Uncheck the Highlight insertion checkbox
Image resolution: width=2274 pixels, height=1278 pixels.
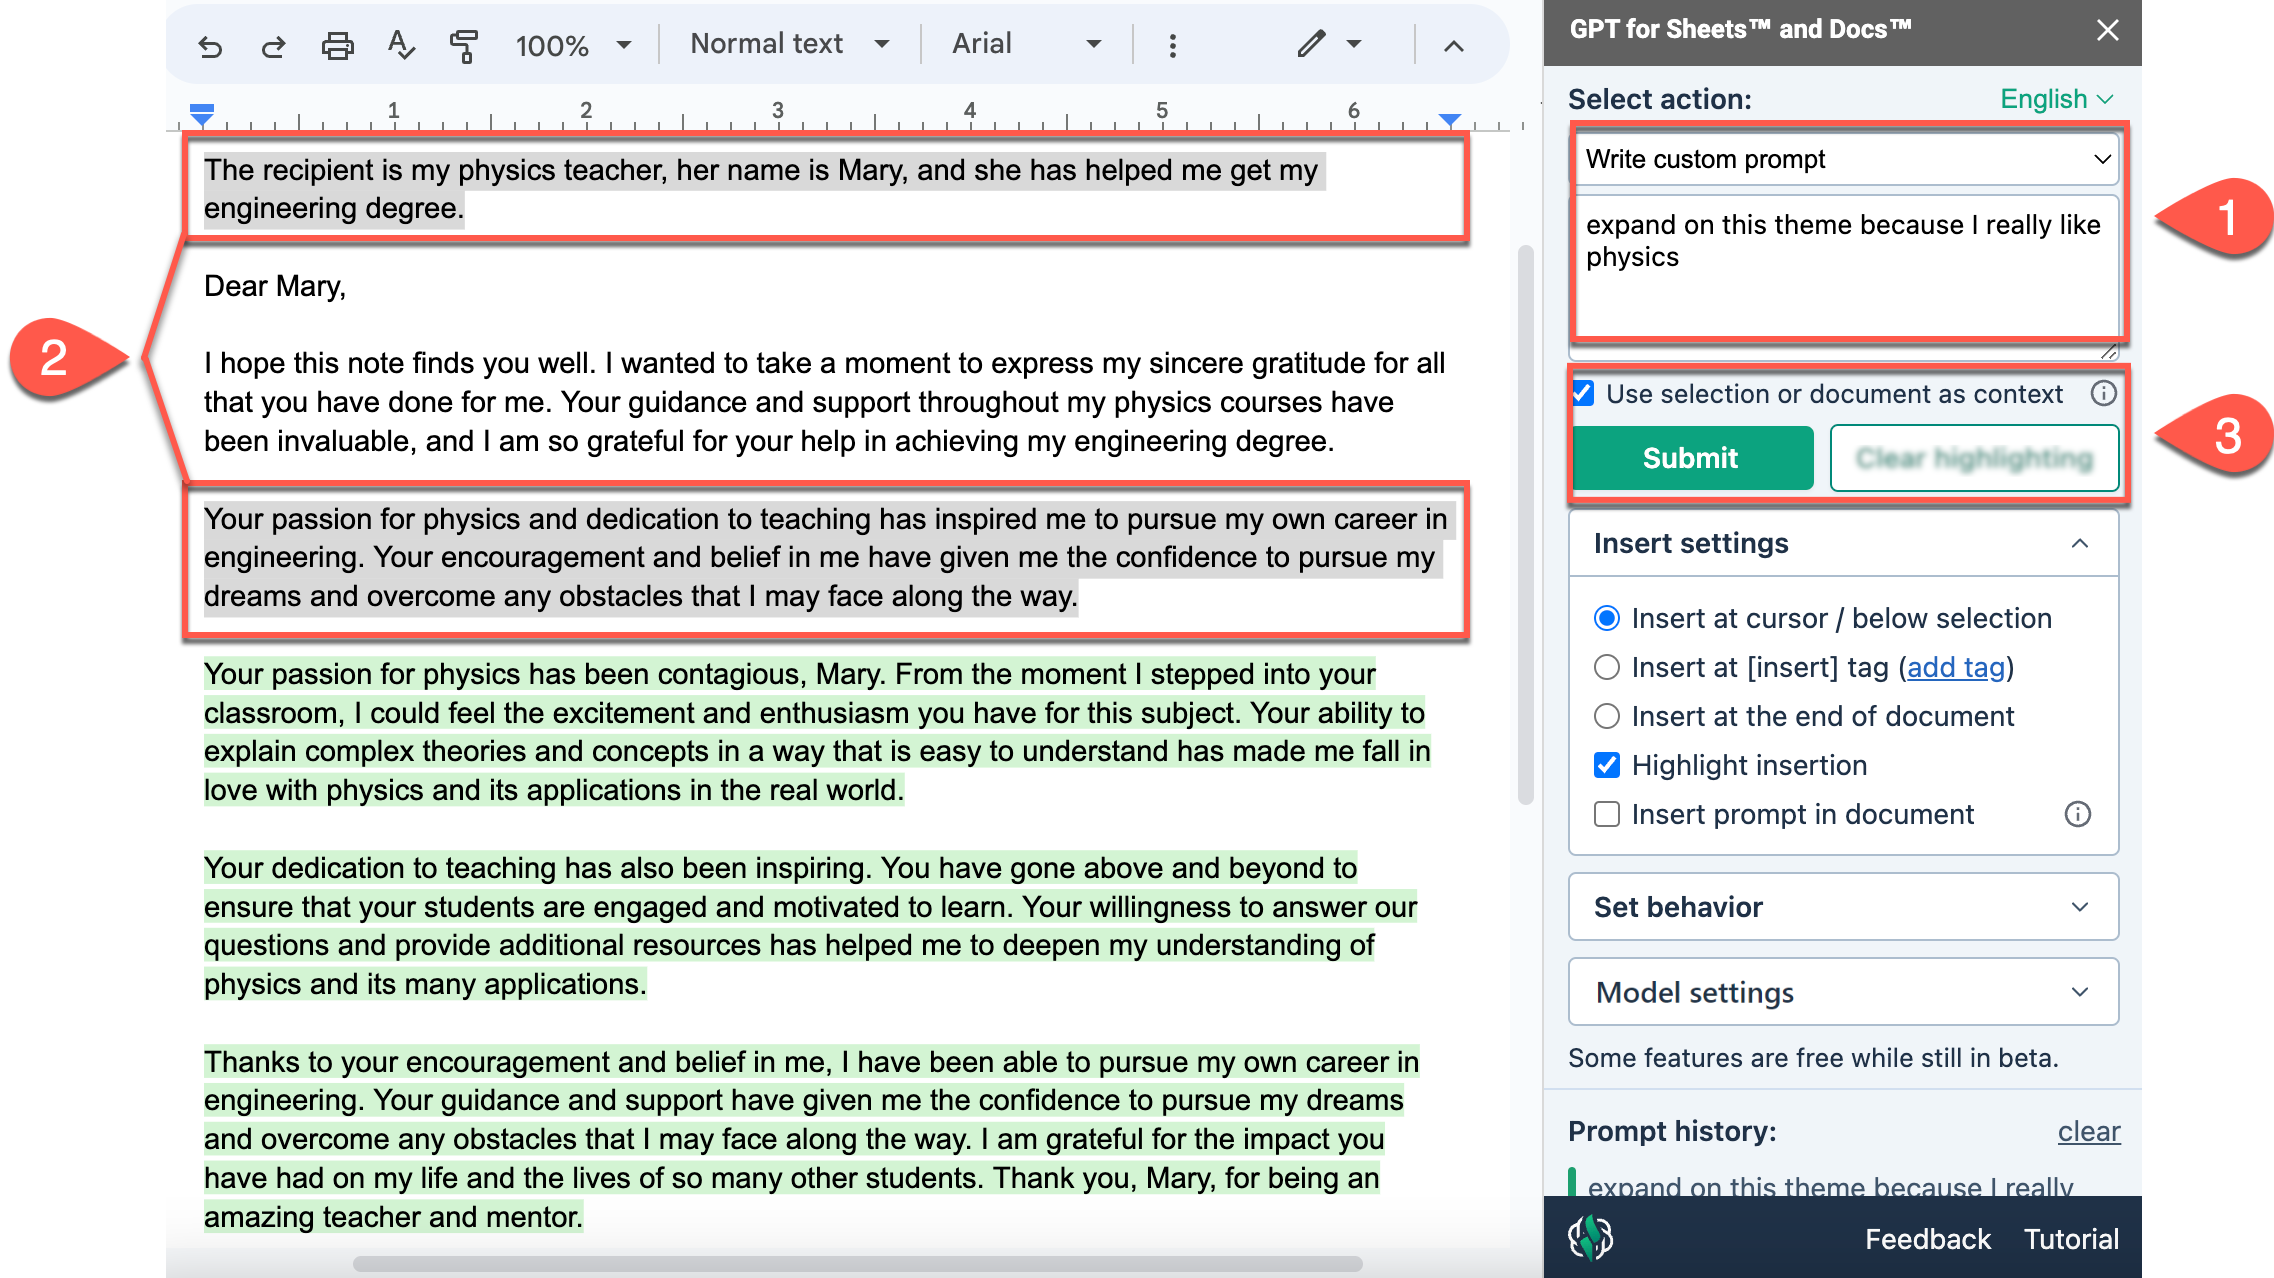coord(1606,765)
